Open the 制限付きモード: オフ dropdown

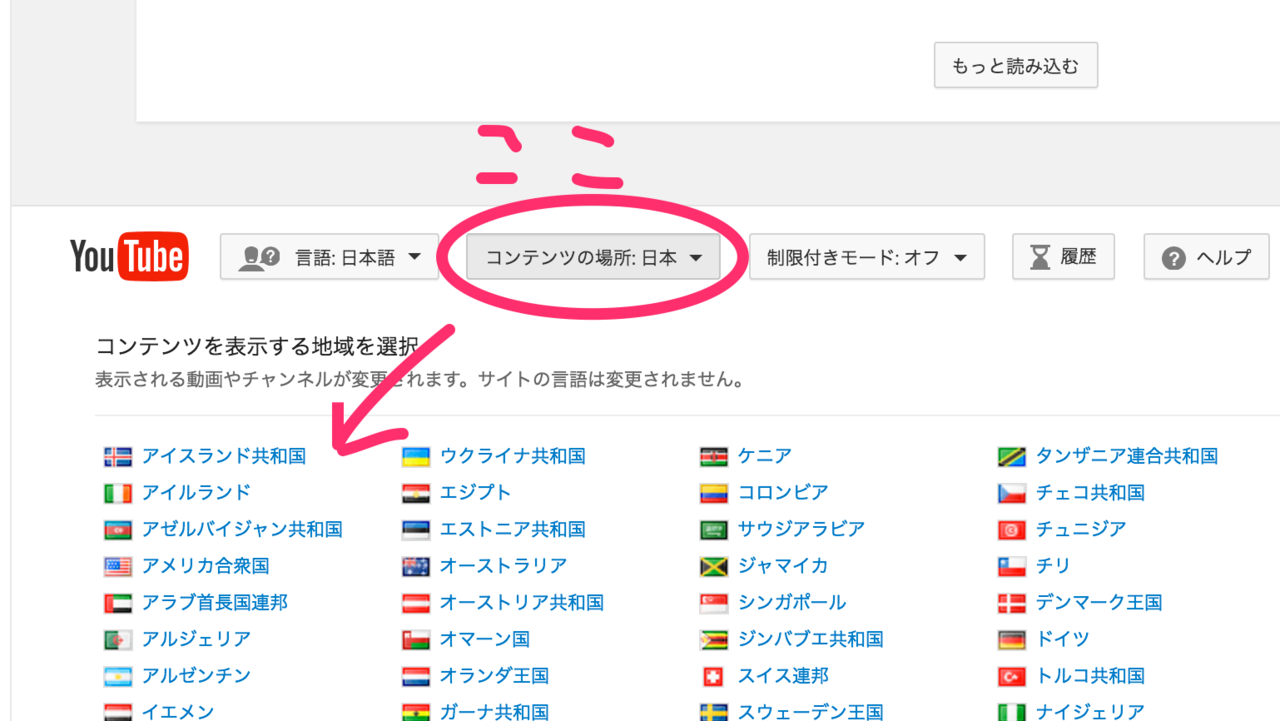coord(867,257)
